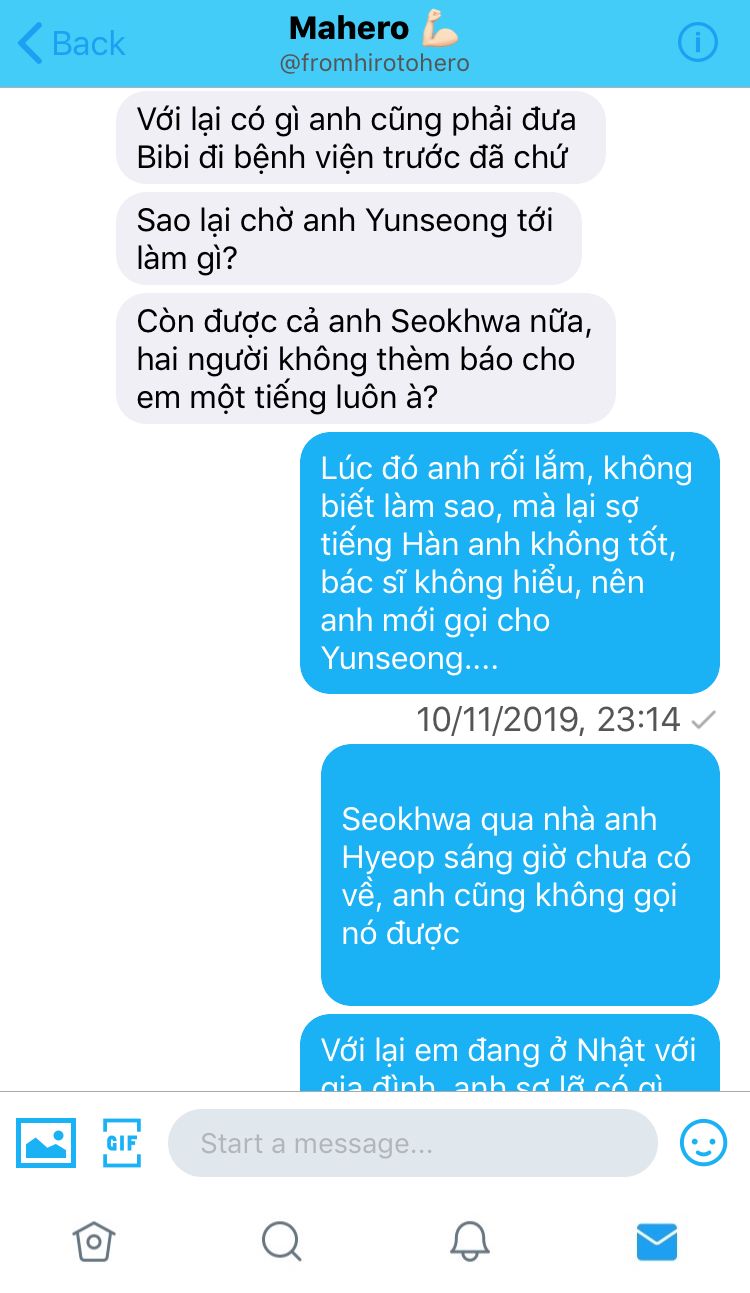Select message about taking Bibi to hospital

coord(361,138)
